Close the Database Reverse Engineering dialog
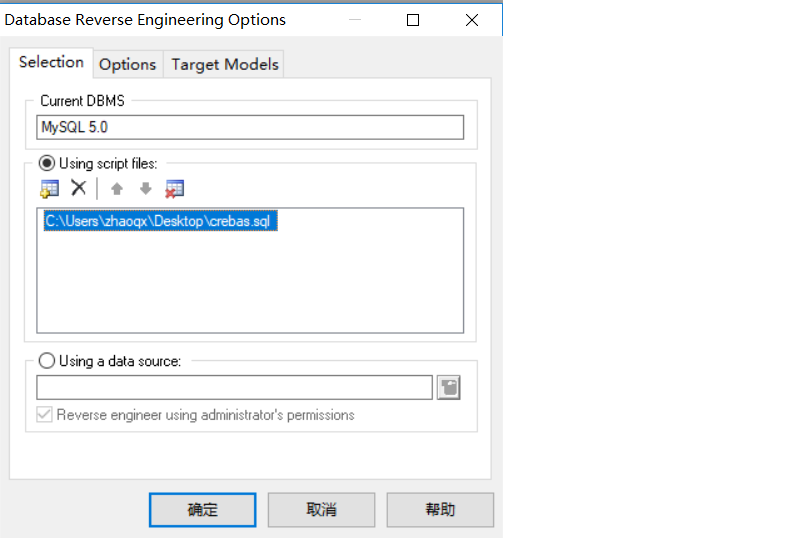 click(472, 20)
